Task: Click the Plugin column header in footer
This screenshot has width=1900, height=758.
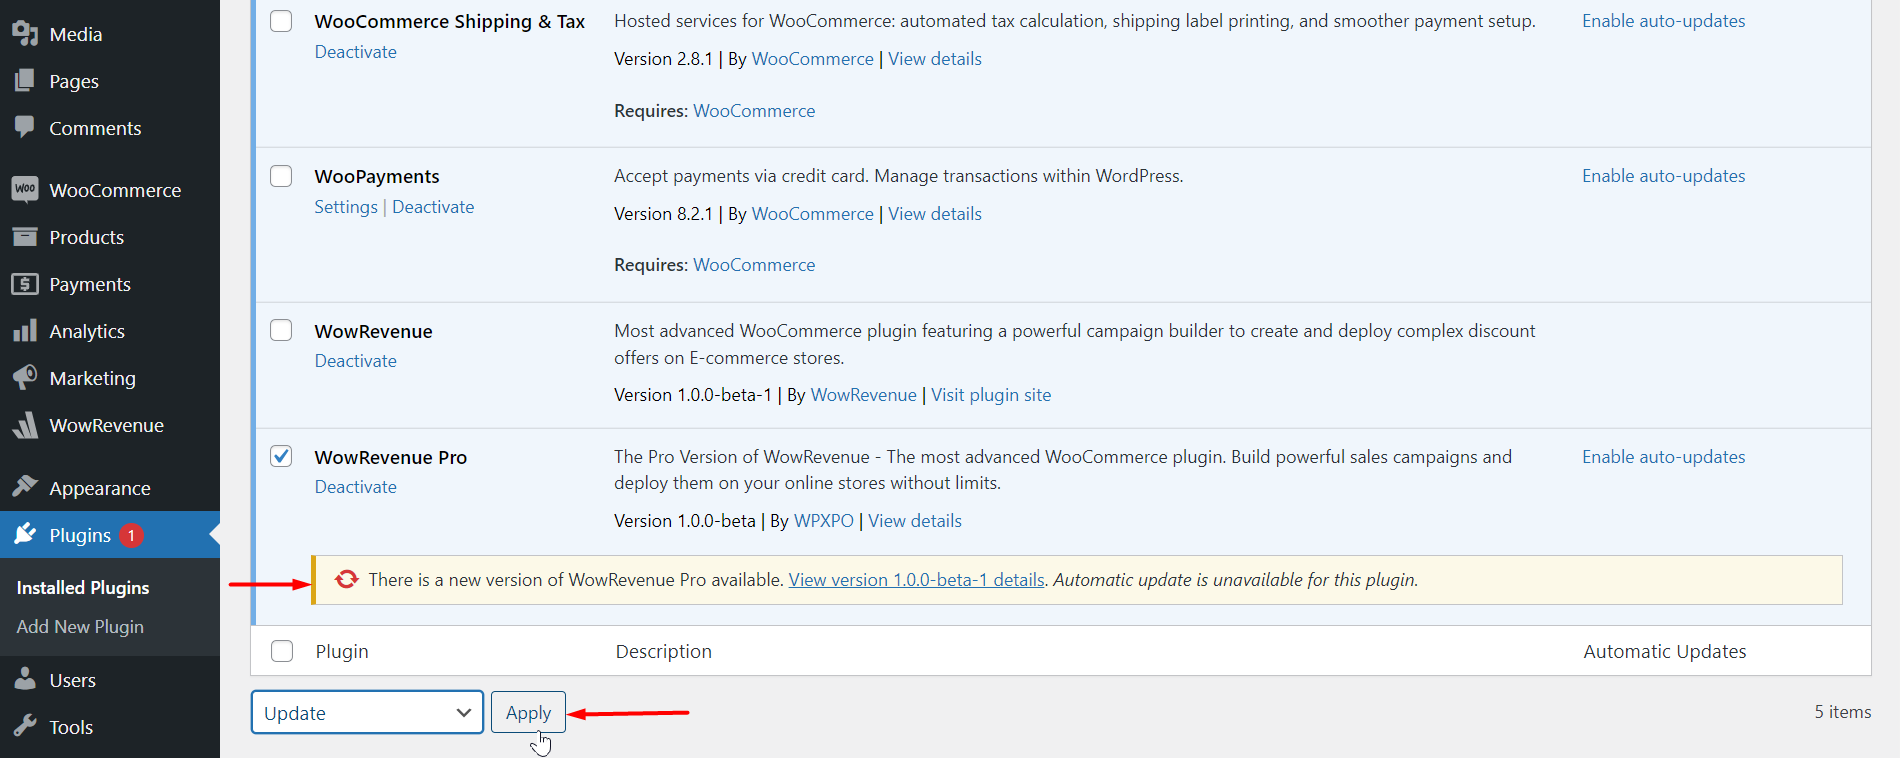Action: 342,651
